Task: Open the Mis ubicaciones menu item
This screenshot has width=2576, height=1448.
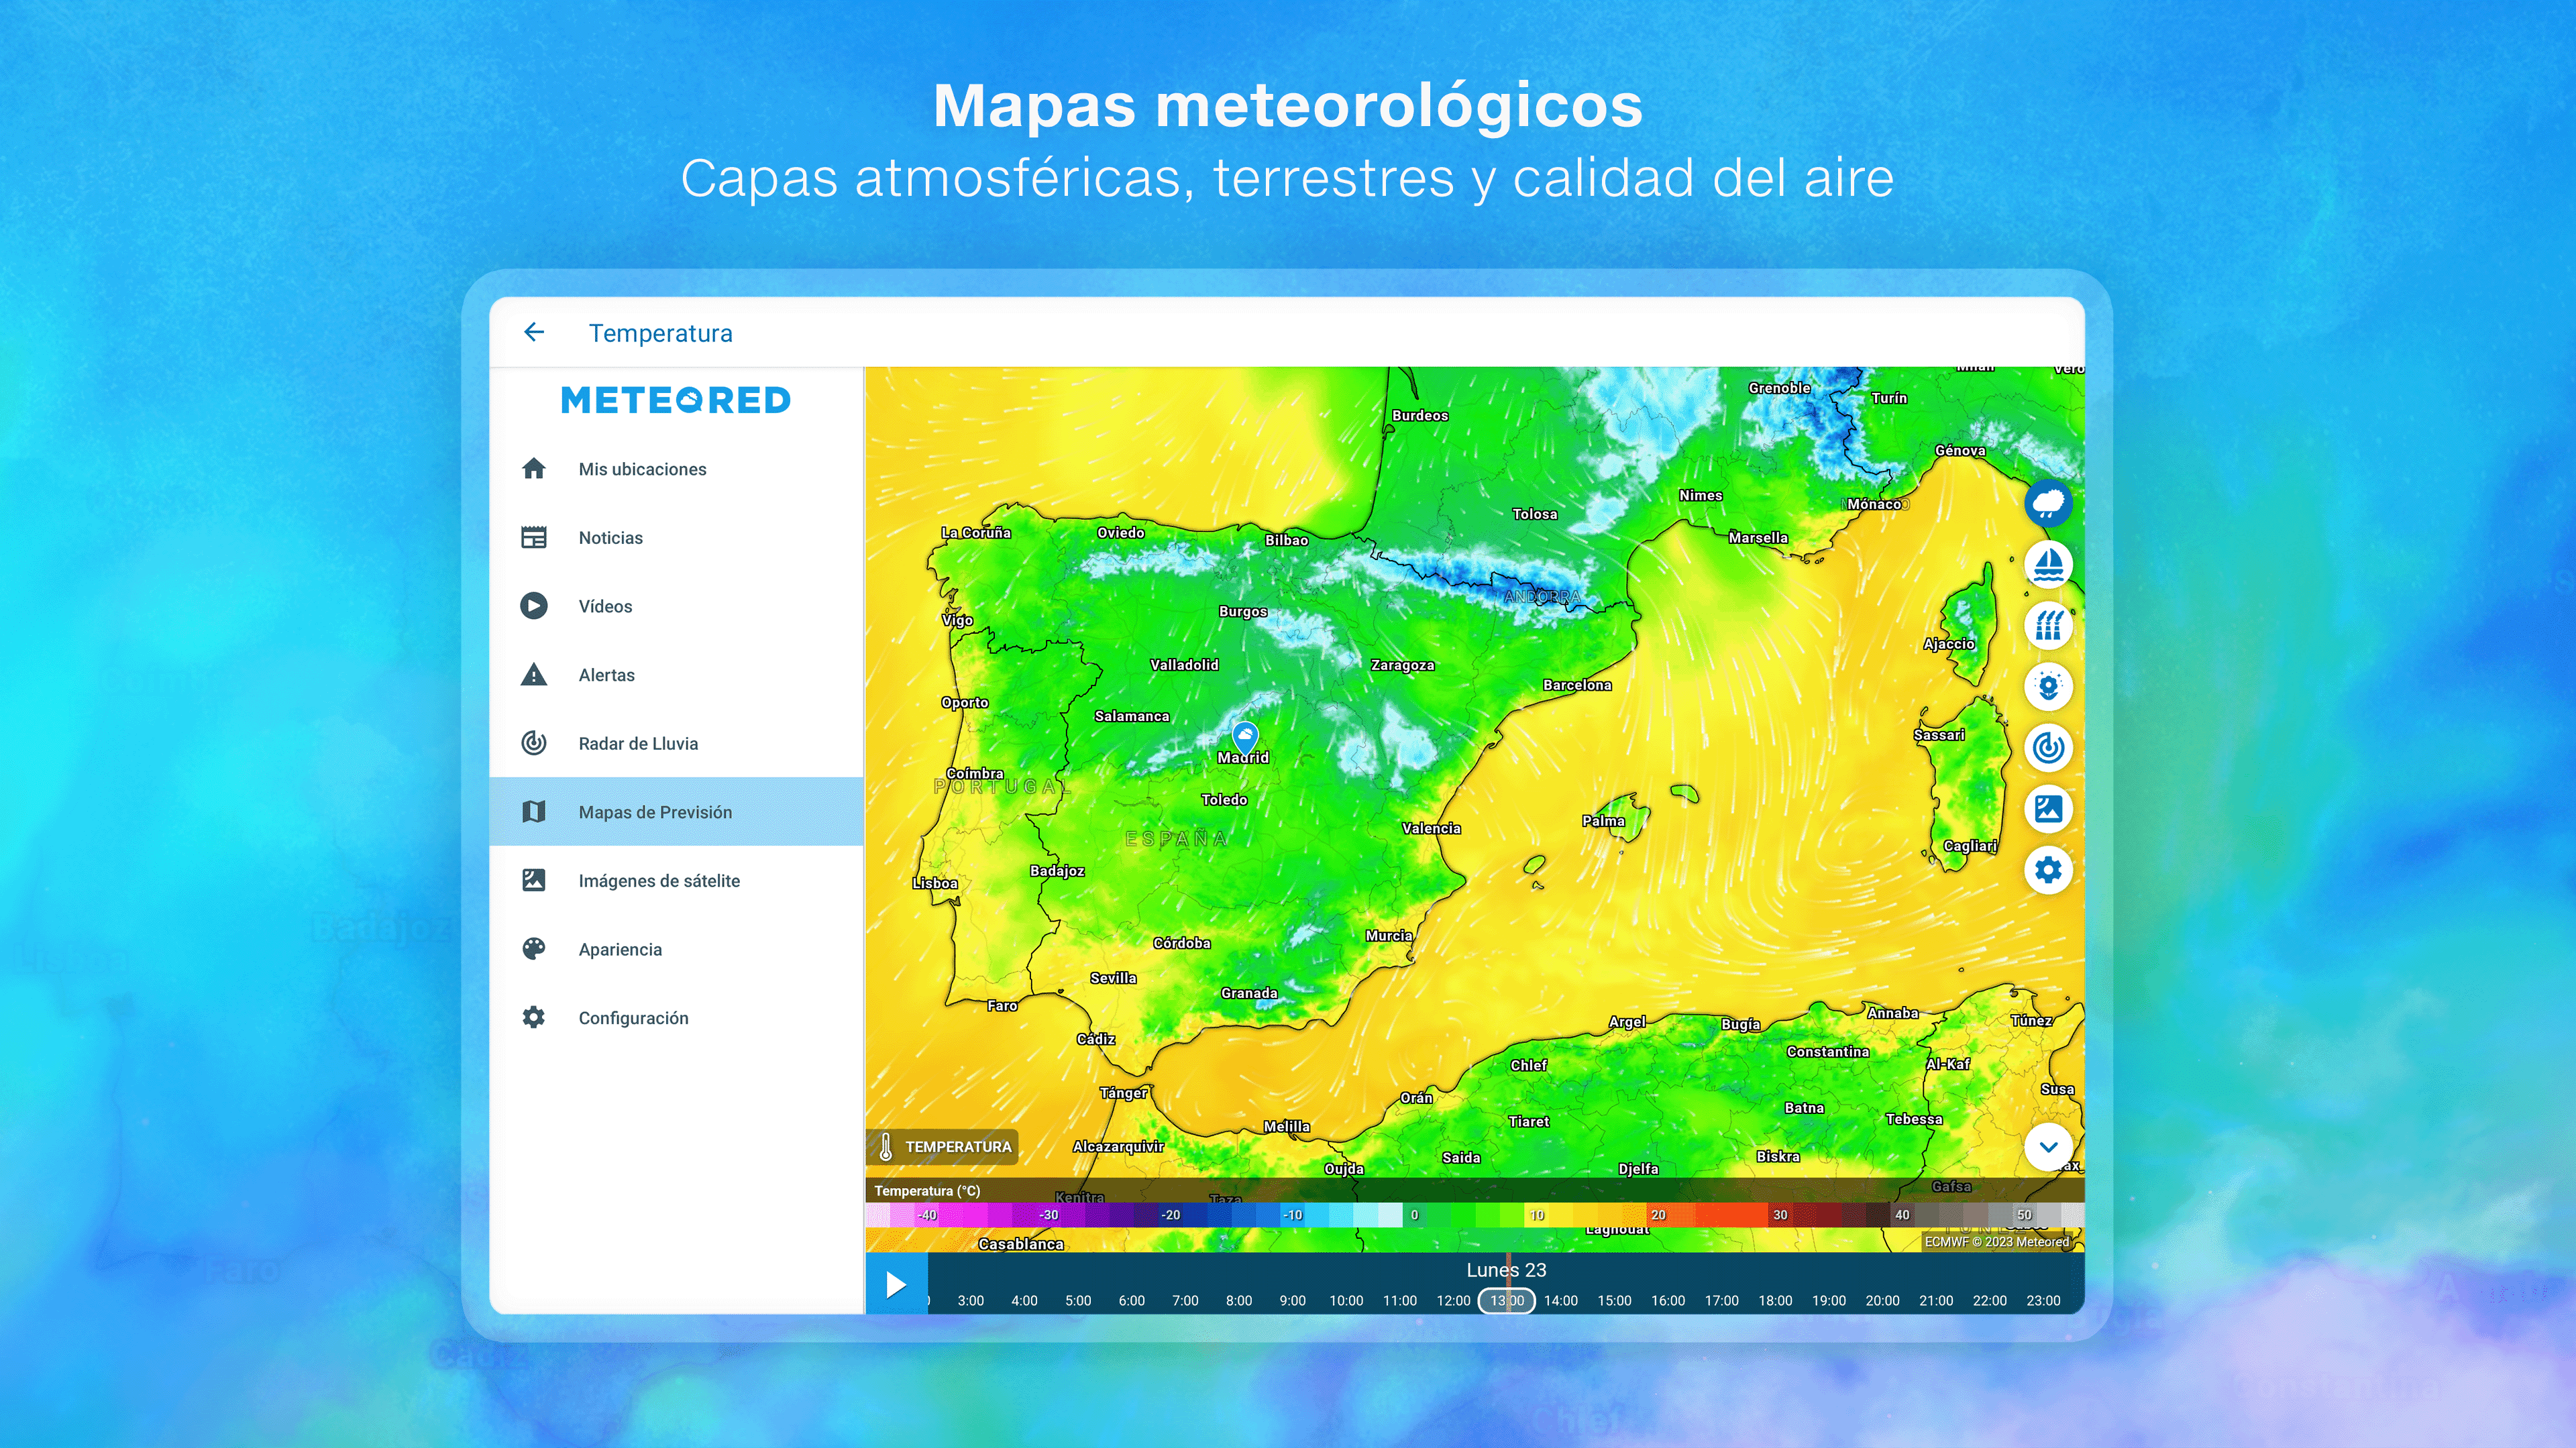Action: (676, 469)
